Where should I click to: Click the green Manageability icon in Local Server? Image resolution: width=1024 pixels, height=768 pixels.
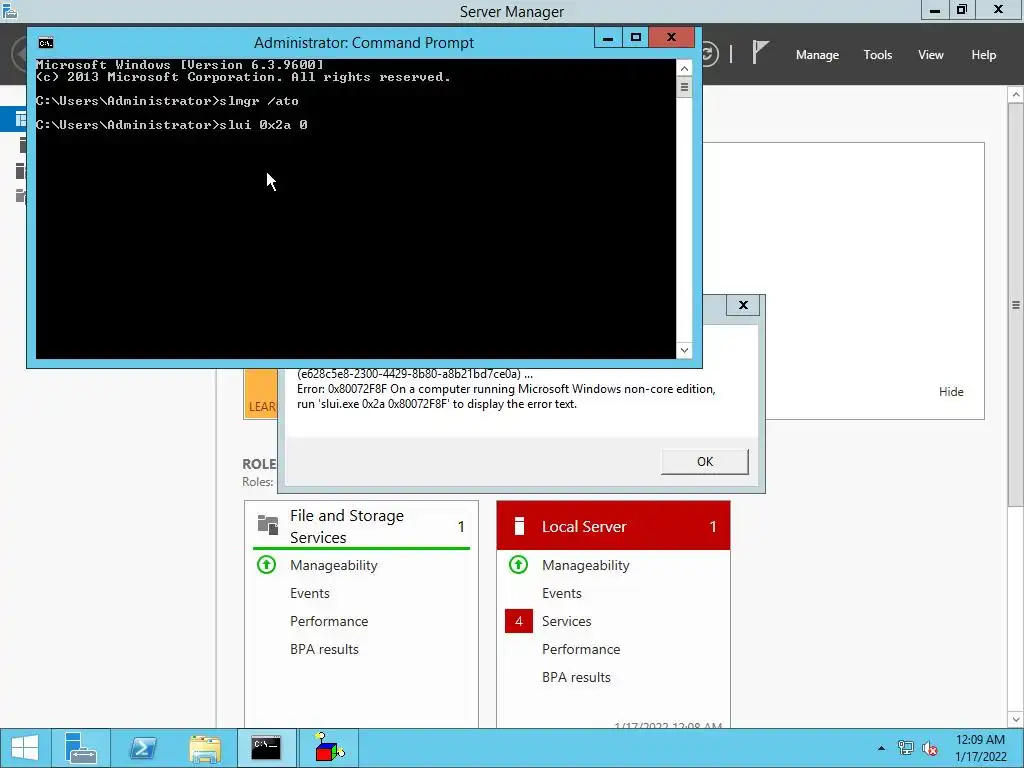click(x=519, y=564)
